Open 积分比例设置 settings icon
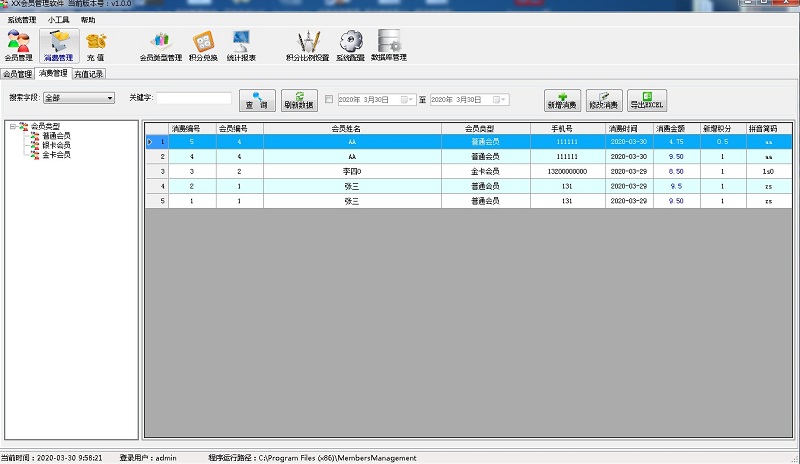Viewport: 800px width, 464px height. (307, 46)
